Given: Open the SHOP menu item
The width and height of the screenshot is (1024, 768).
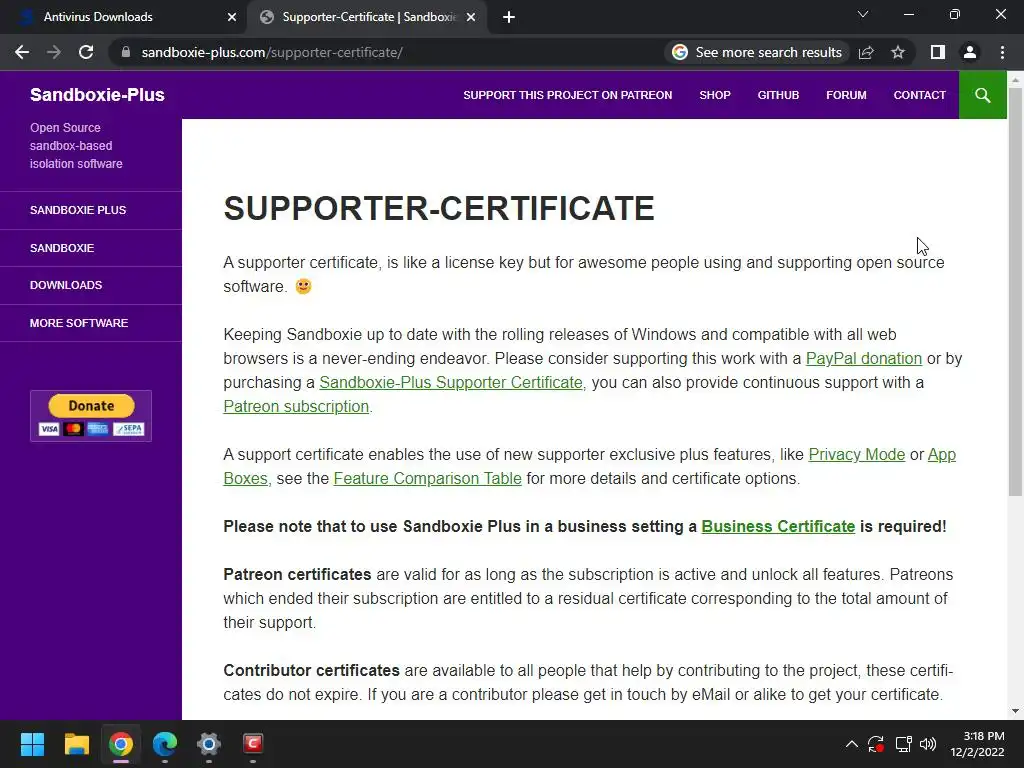Looking at the screenshot, I should coord(715,95).
